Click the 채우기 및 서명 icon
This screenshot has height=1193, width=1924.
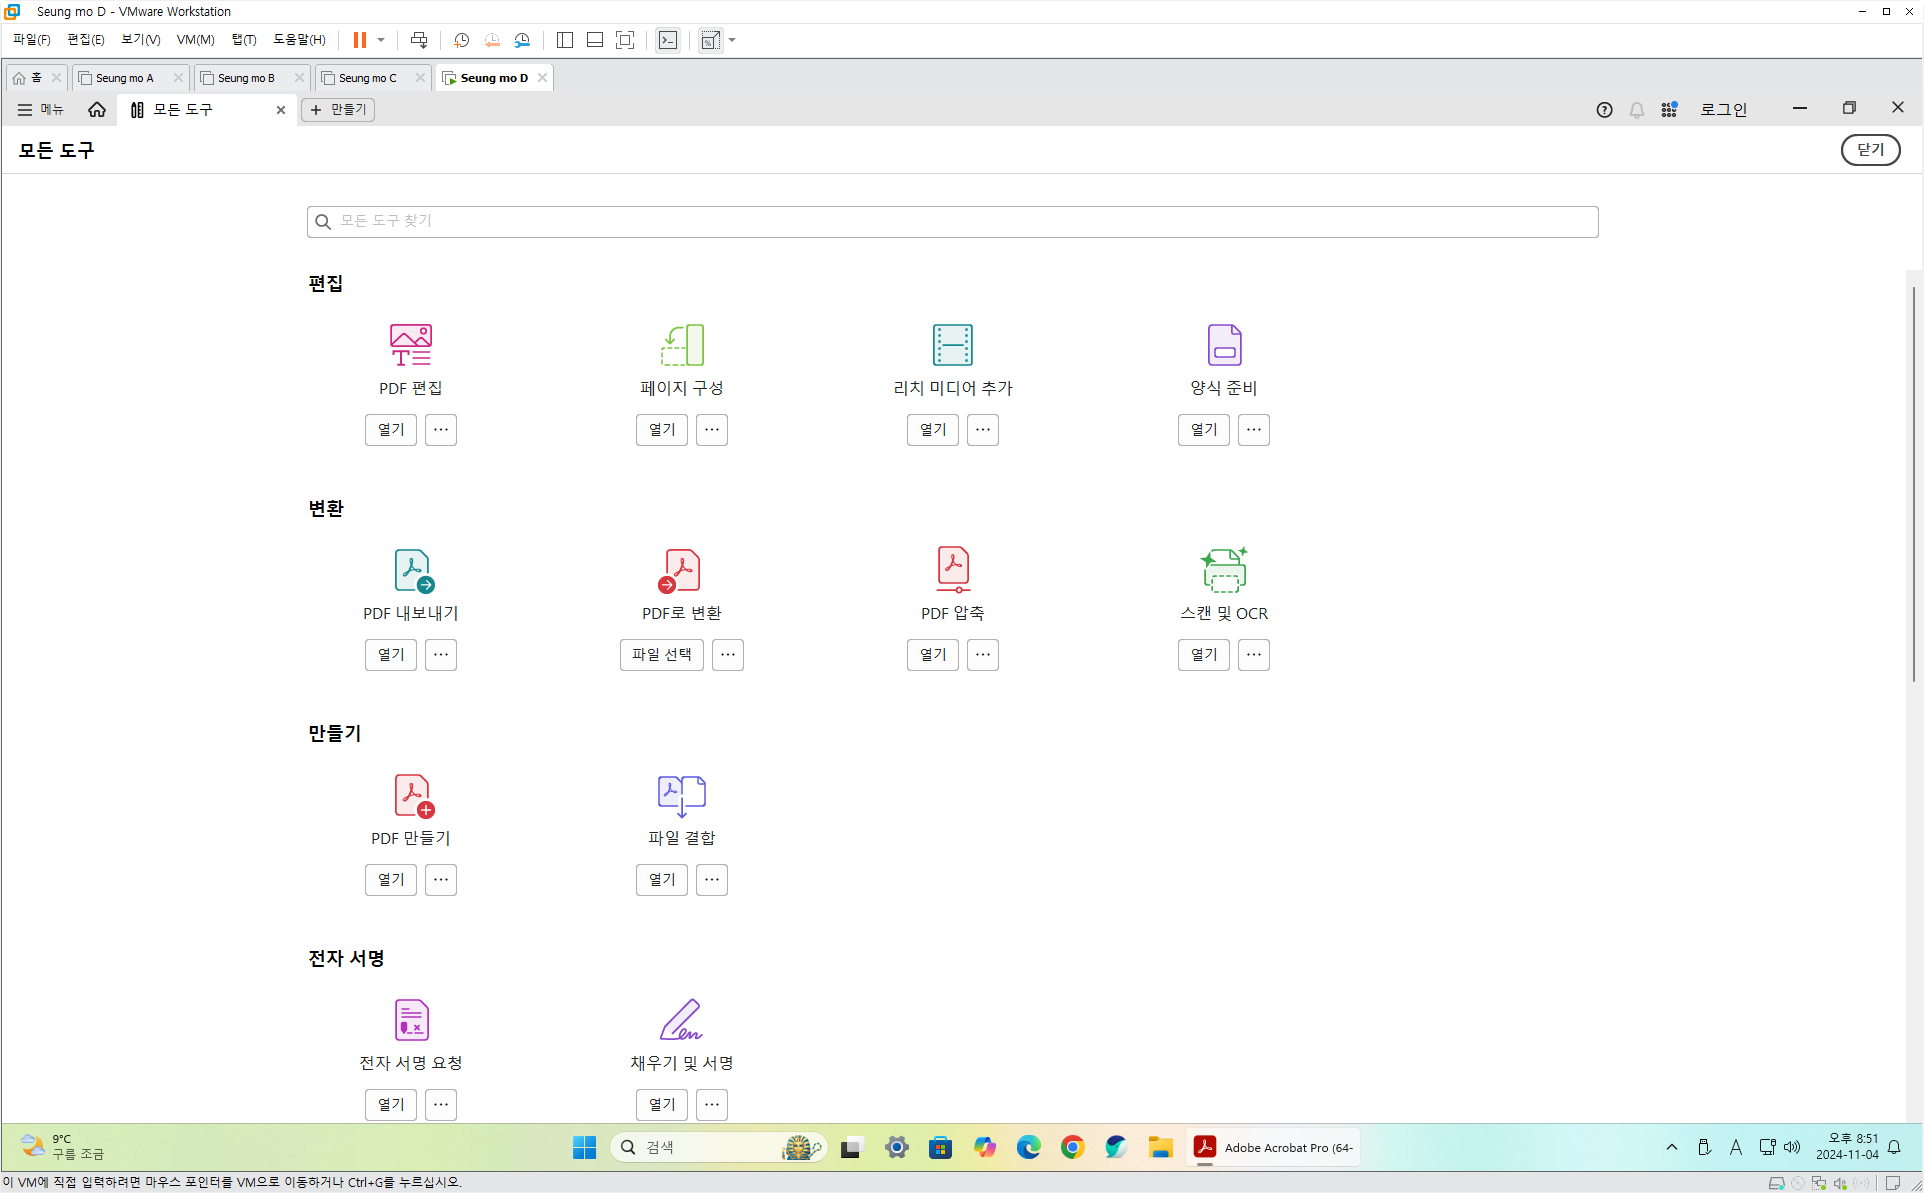point(682,1020)
